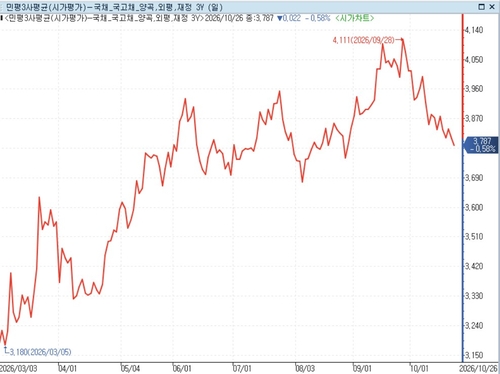Image resolution: width=500 pixels, height=374 pixels.
Task: Click the 08/03 date label
Action: point(305,369)
